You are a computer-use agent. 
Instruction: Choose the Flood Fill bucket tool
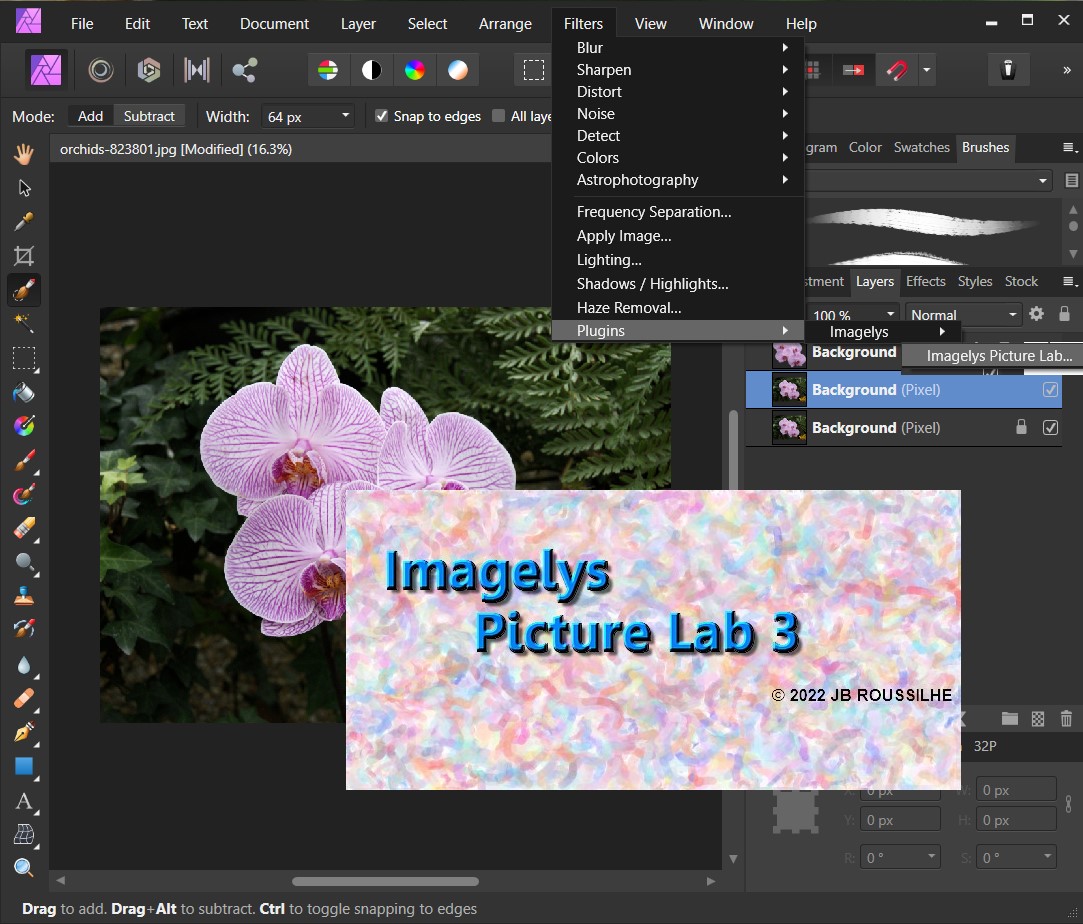coord(23,392)
